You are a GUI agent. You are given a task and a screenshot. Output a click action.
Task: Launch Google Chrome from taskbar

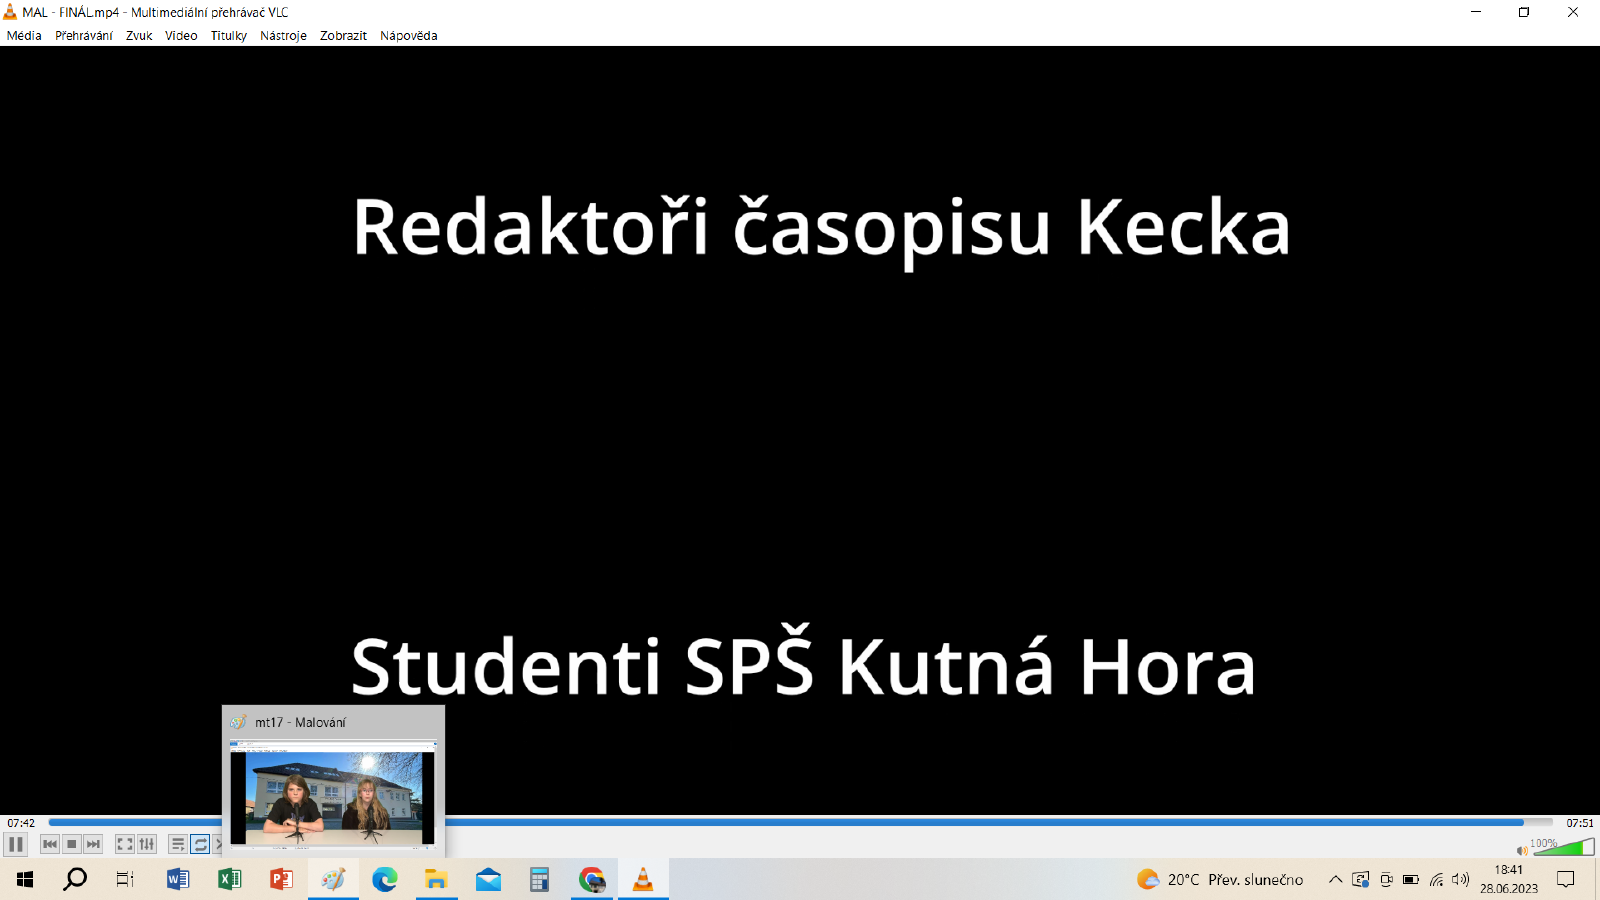click(592, 879)
